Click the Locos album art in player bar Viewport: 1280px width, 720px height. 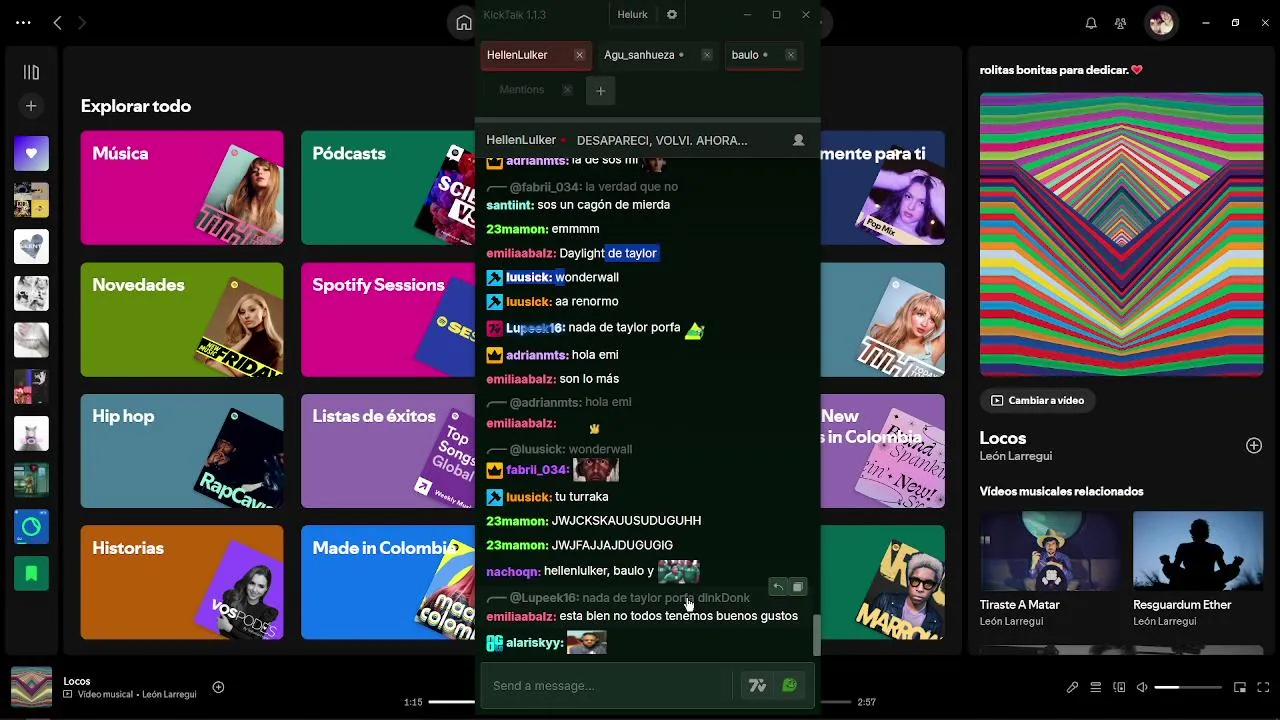(x=31, y=687)
